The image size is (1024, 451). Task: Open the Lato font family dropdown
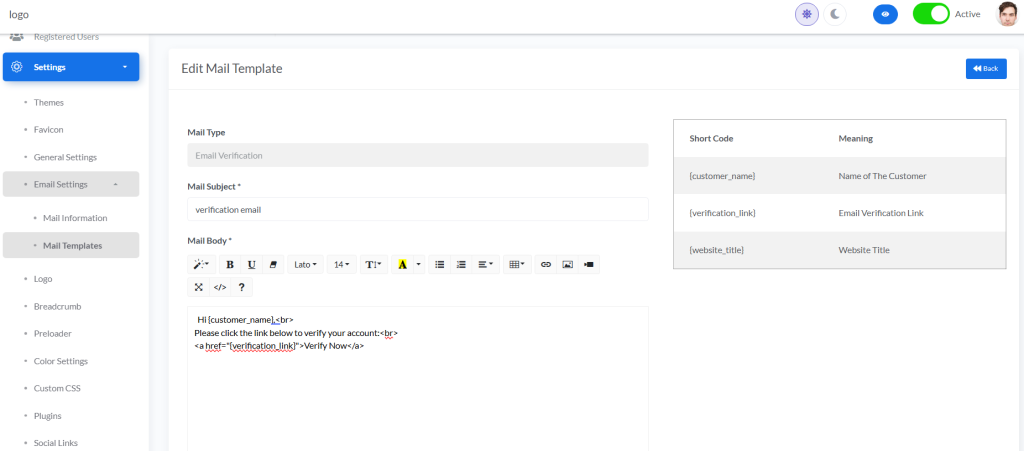(x=305, y=264)
